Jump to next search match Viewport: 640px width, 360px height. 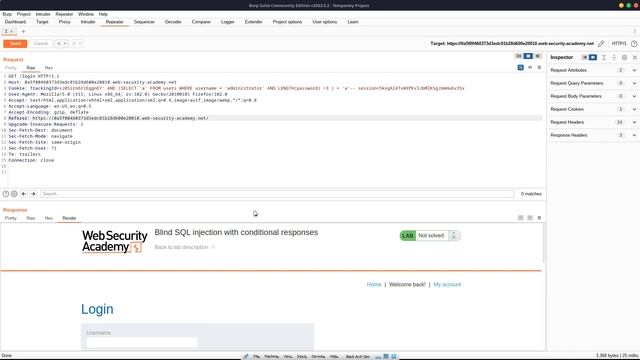coord(33,194)
